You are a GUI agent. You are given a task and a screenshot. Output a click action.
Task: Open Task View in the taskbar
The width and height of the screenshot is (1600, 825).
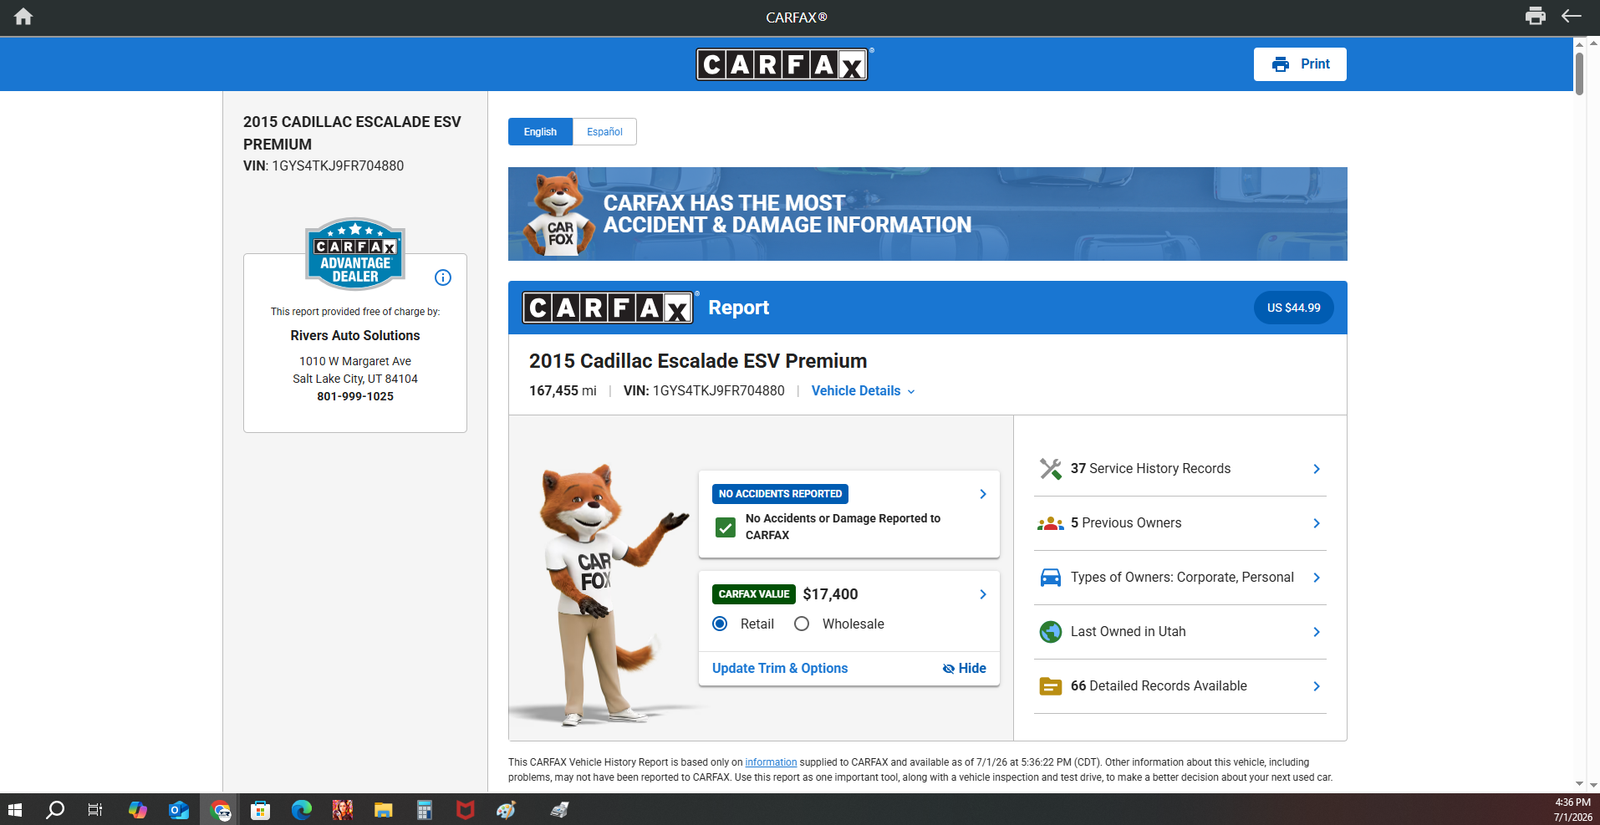point(95,810)
